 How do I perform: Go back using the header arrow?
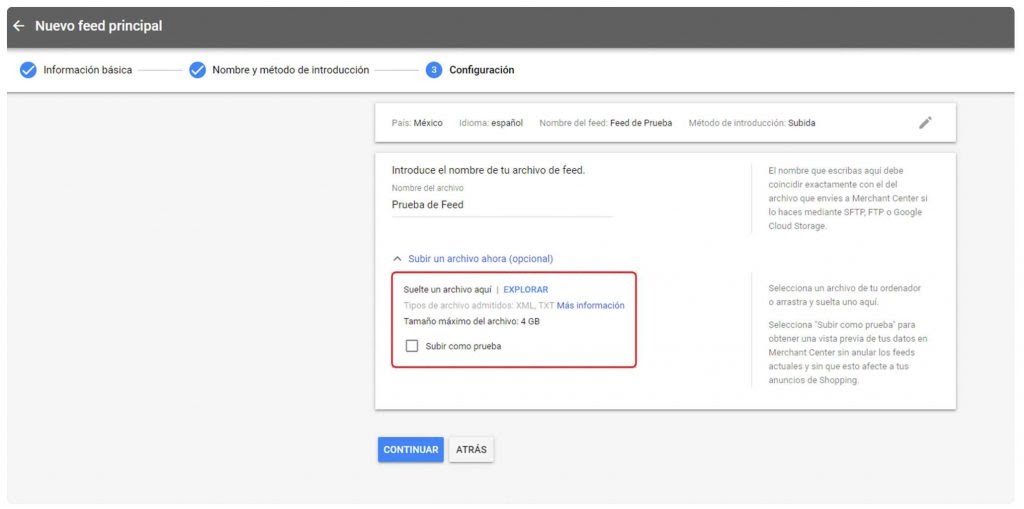19,26
